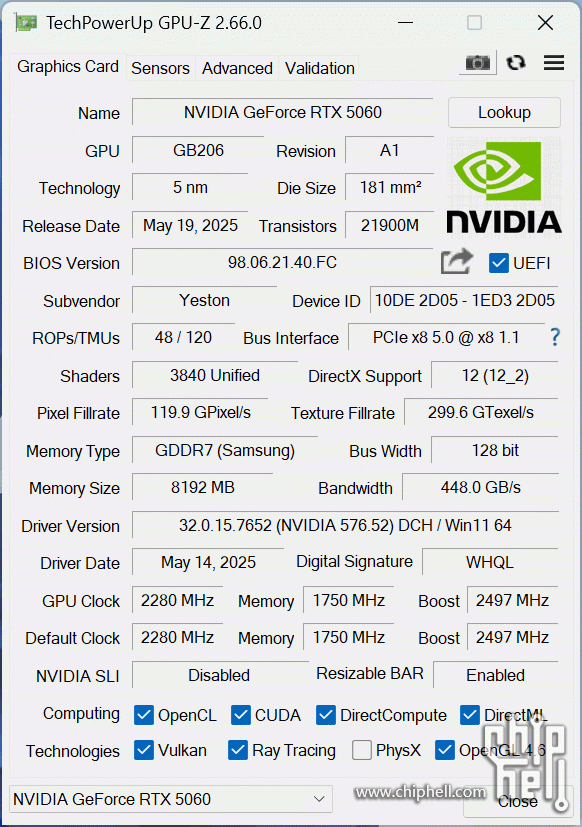Select the Validation tab
The image size is (582, 827).
click(320, 68)
